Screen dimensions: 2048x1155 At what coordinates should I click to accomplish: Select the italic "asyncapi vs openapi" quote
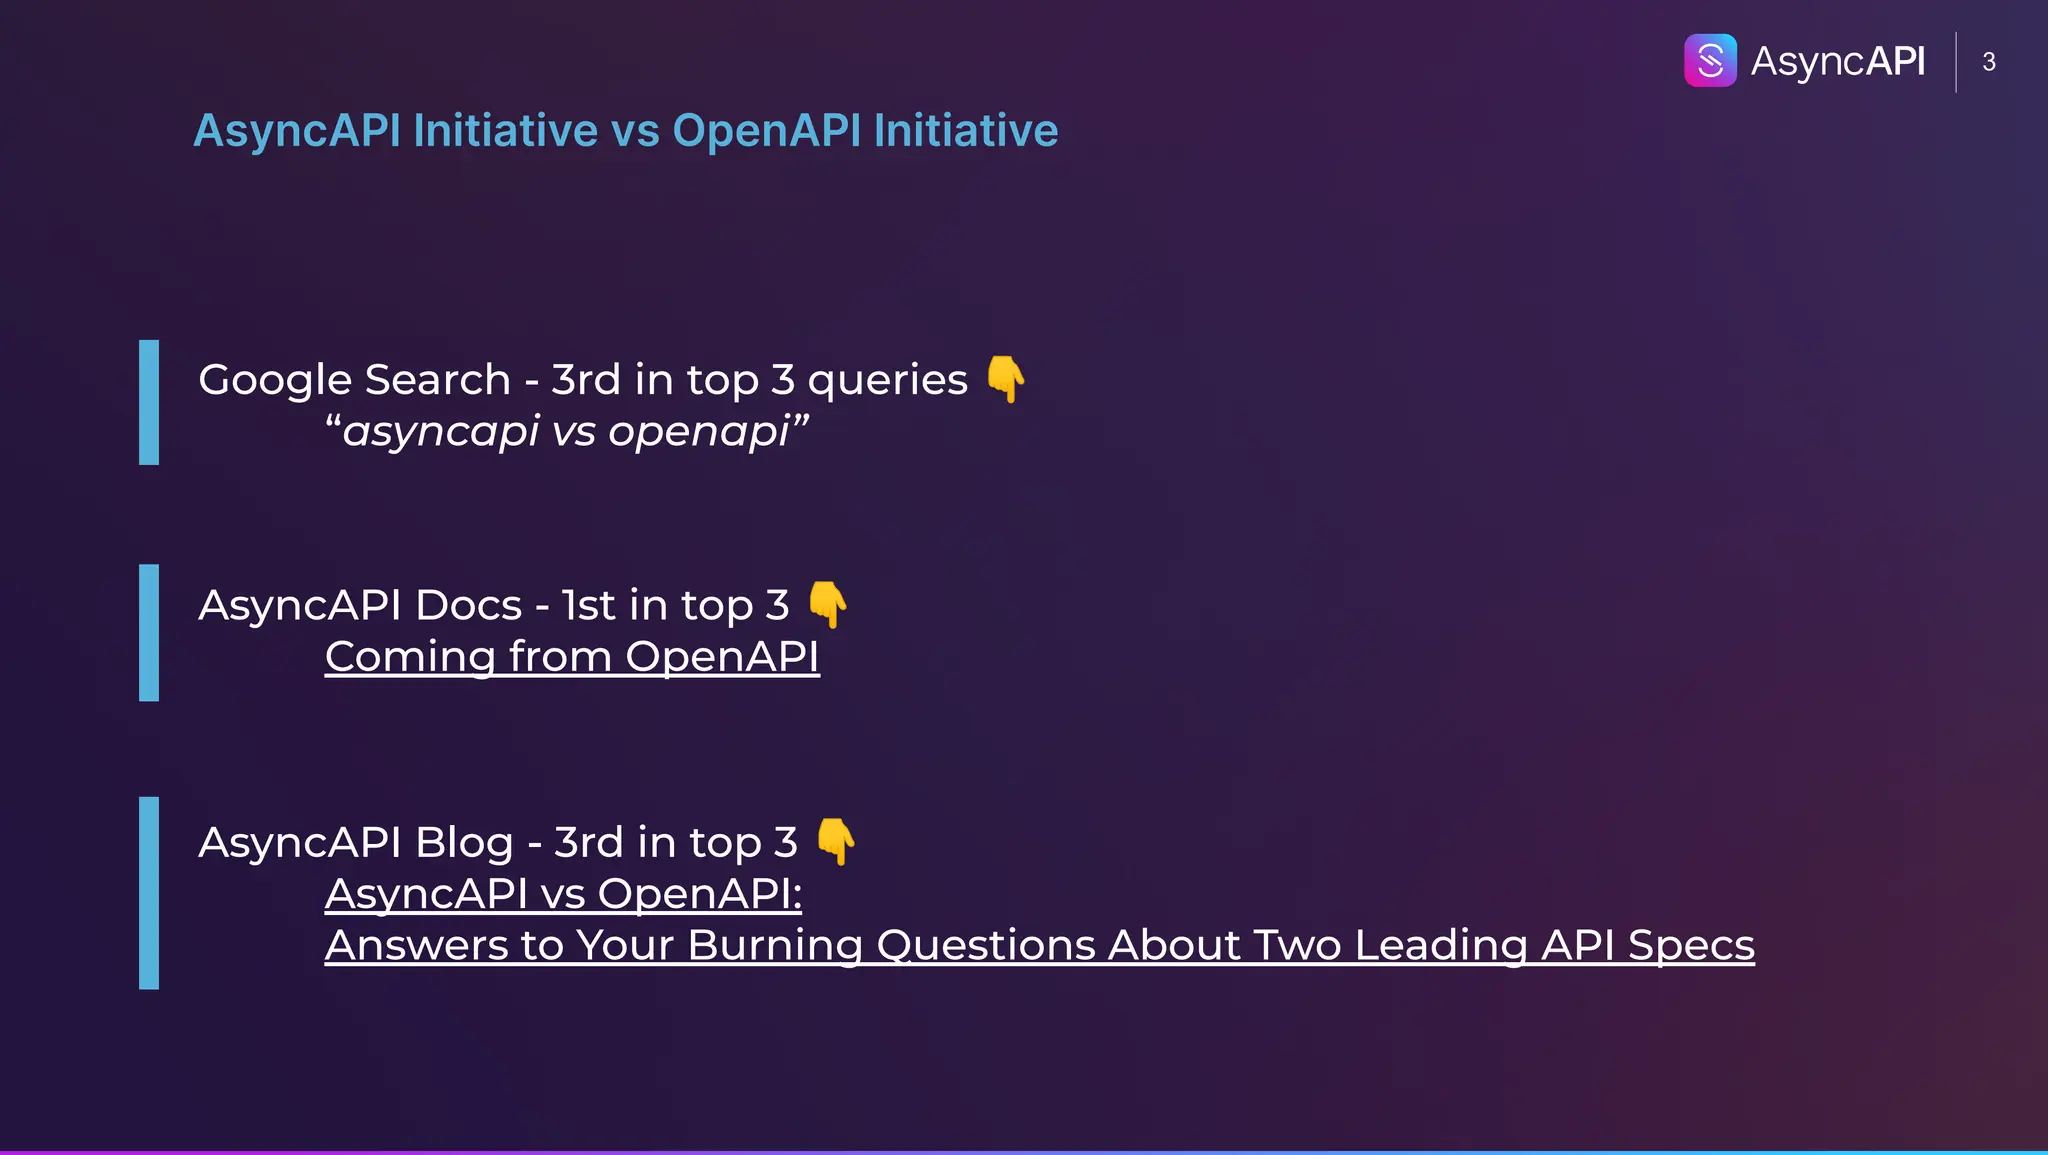(x=566, y=431)
